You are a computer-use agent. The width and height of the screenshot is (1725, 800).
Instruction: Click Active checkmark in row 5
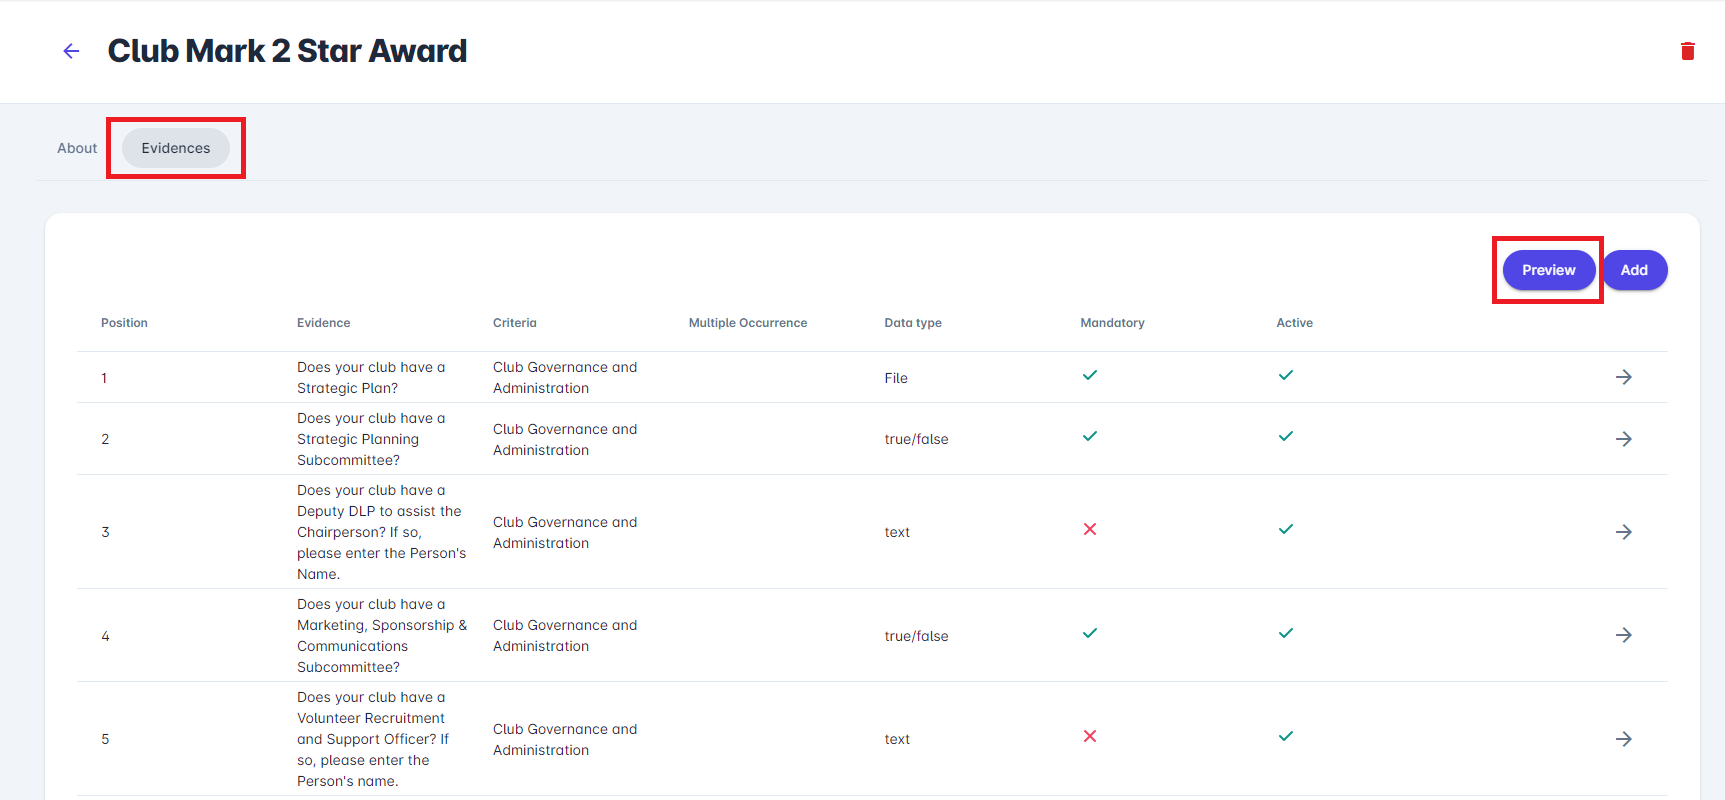pos(1286,736)
